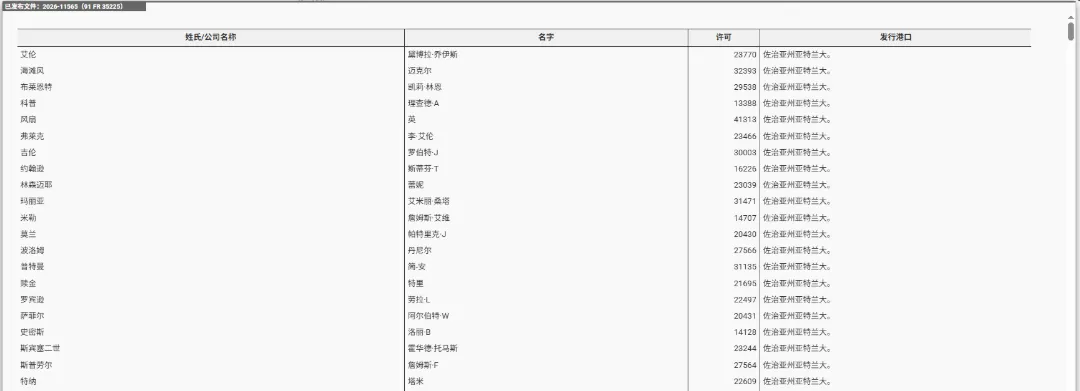Select the surname cell 弗莱克
Viewport: 1080px width, 391px height.
click(32, 136)
